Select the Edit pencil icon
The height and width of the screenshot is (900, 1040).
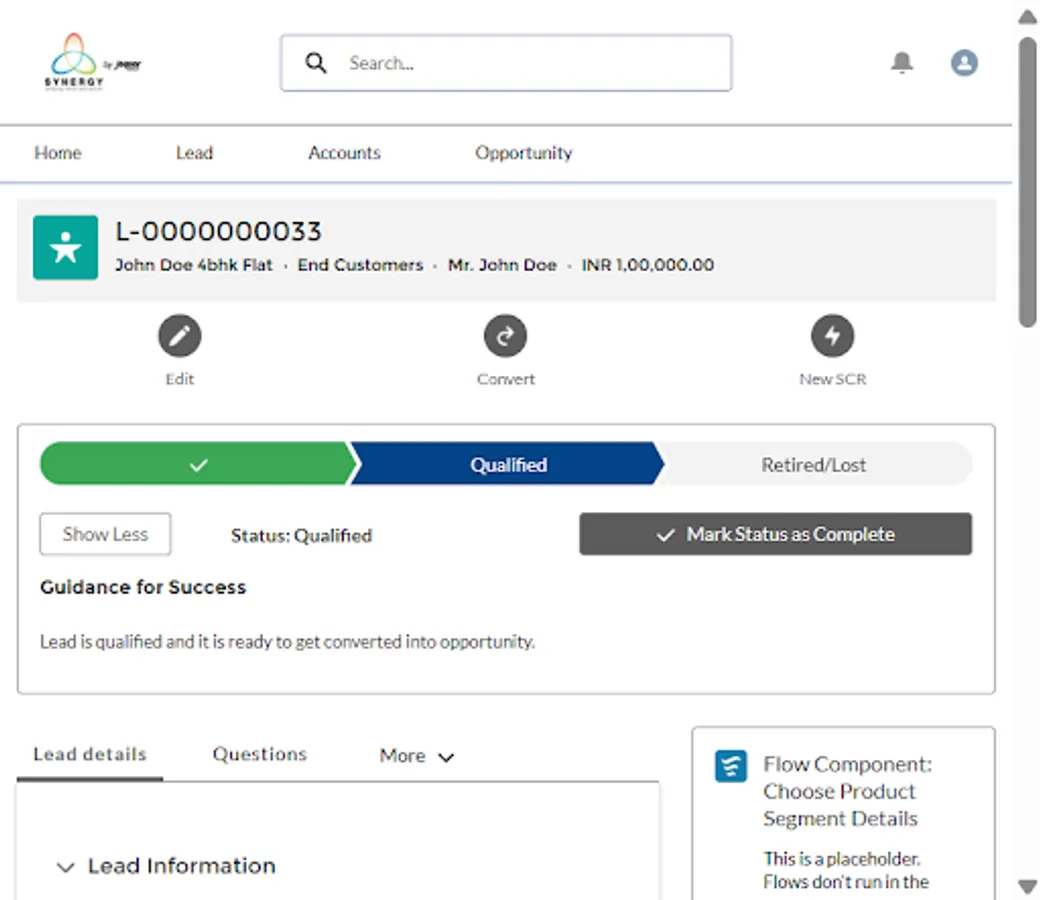point(179,336)
